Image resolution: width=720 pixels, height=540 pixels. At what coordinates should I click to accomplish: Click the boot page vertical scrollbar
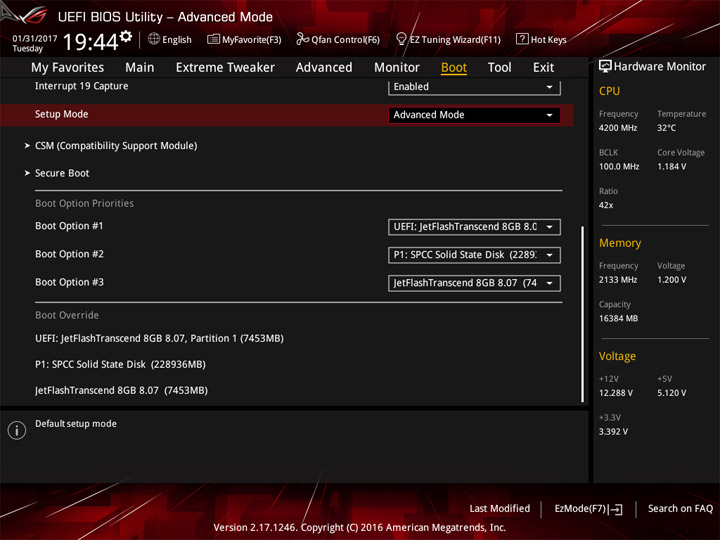tap(583, 314)
